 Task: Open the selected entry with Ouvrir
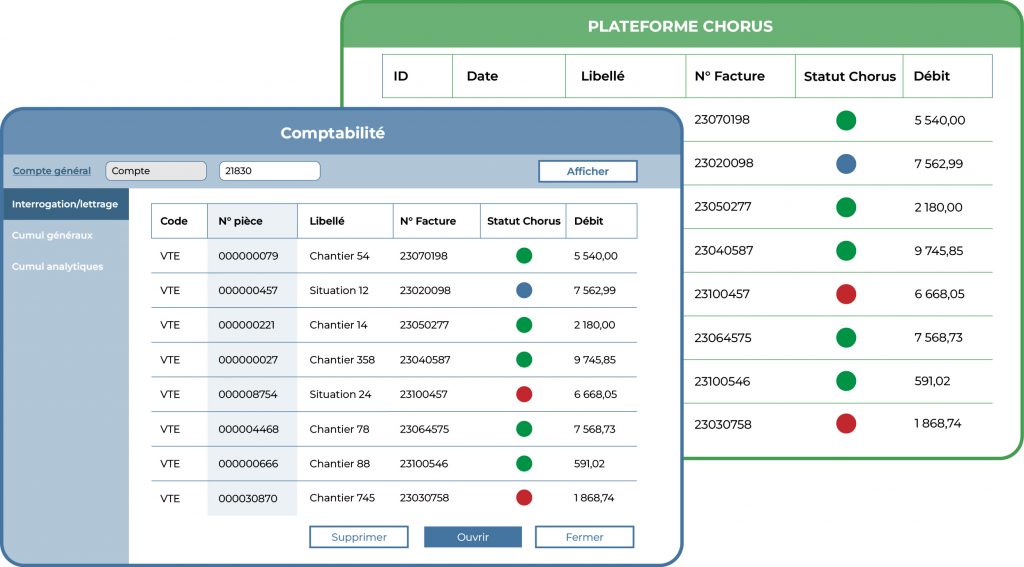pyautogui.click(x=473, y=537)
